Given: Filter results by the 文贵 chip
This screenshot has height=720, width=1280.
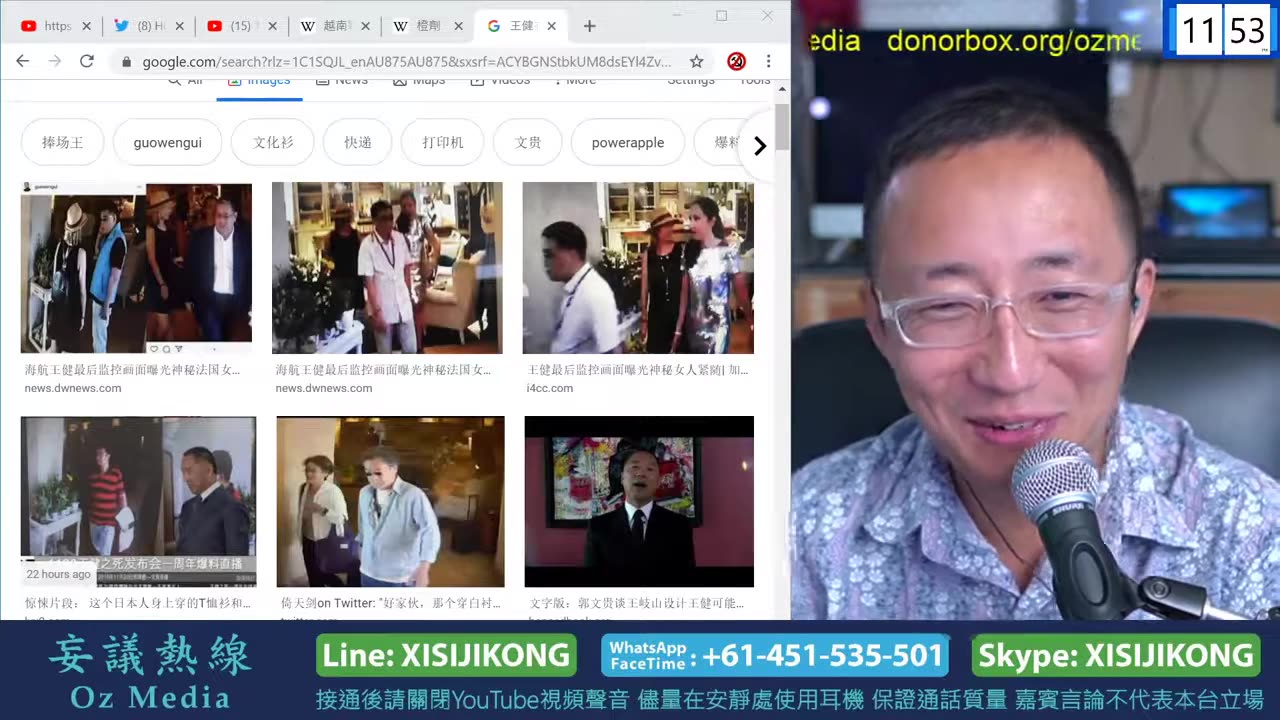Looking at the screenshot, I should 528,142.
